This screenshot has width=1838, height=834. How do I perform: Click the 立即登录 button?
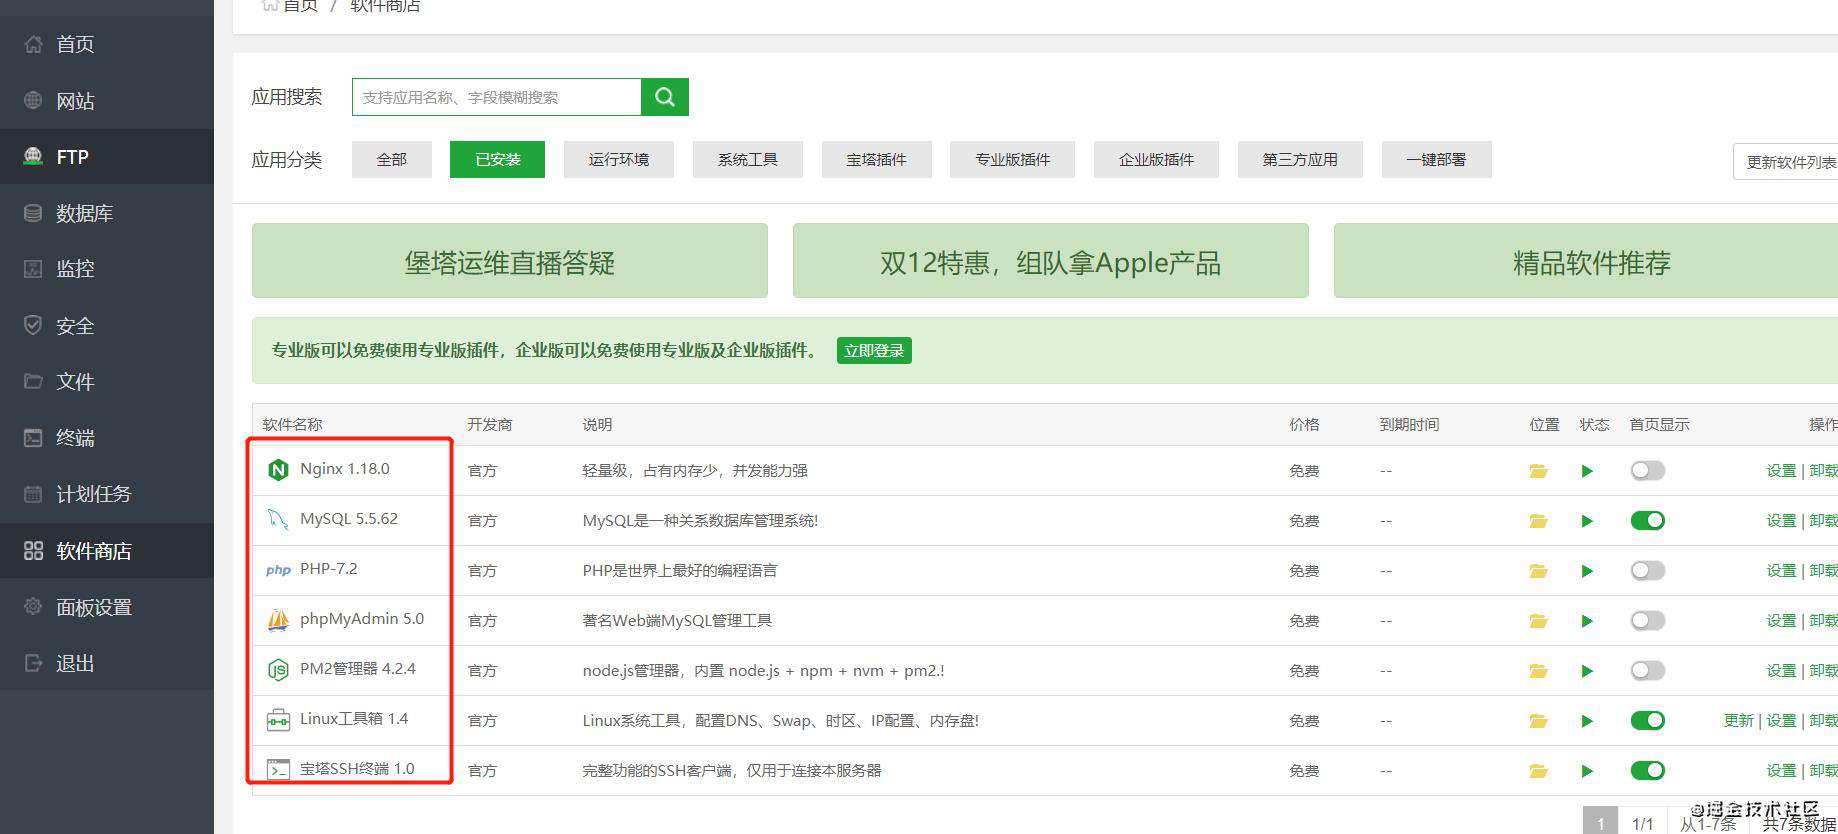pos(874,351)
